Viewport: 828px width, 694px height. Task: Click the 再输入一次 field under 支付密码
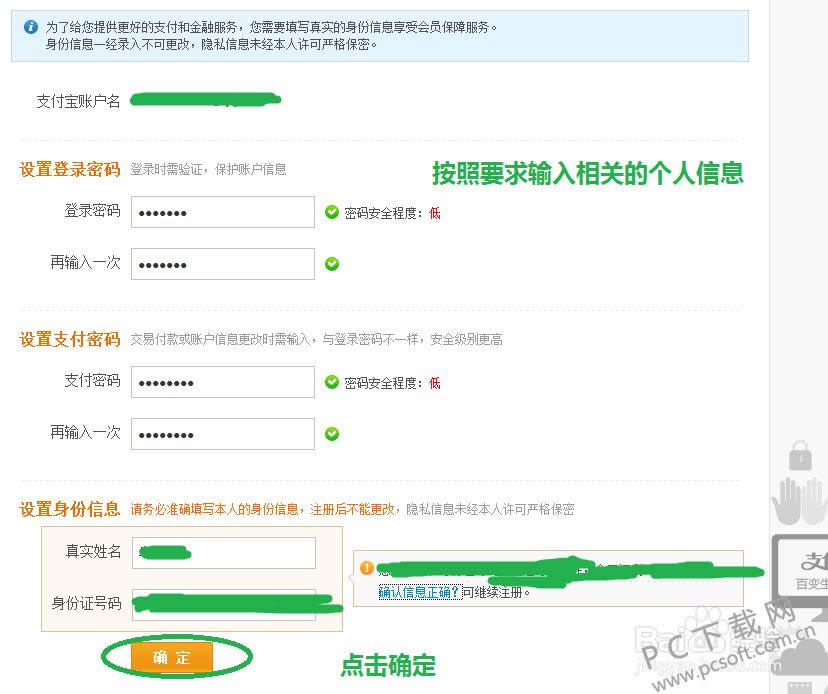tap(223, 434)
